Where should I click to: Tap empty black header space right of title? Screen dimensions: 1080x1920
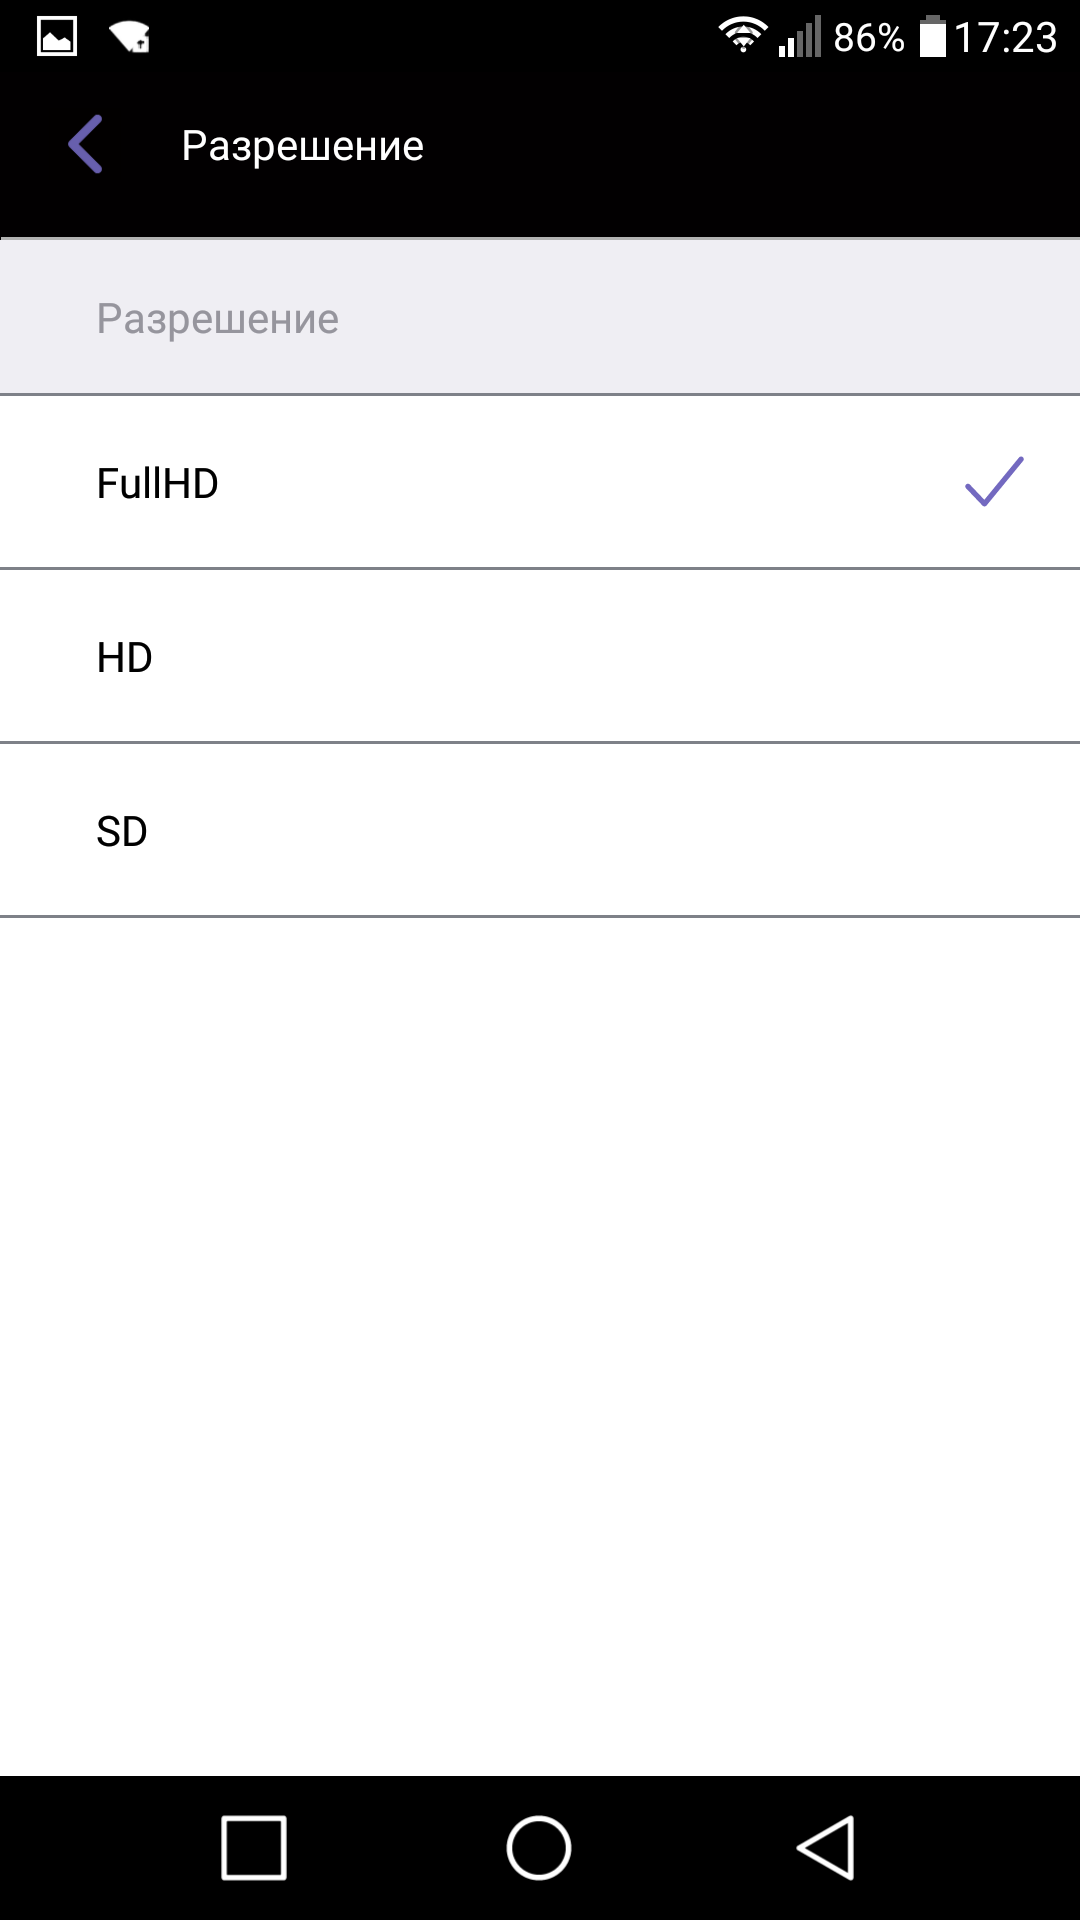[750, 146]
